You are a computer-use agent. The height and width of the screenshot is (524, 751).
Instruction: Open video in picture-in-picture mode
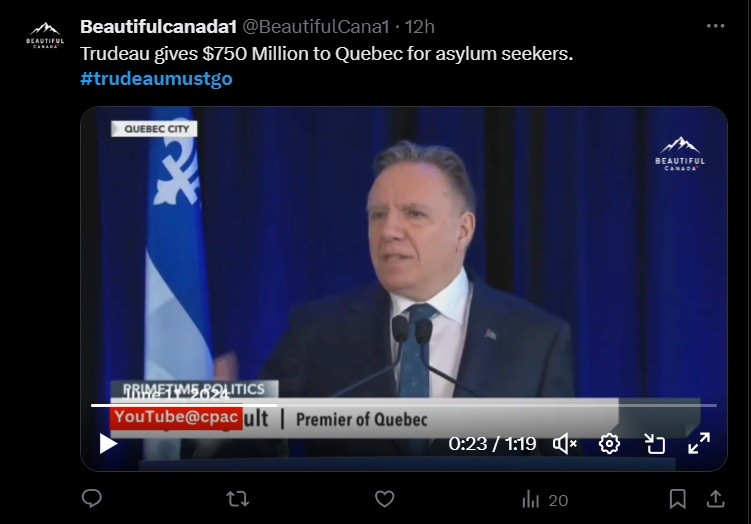(x=654, y=444)
